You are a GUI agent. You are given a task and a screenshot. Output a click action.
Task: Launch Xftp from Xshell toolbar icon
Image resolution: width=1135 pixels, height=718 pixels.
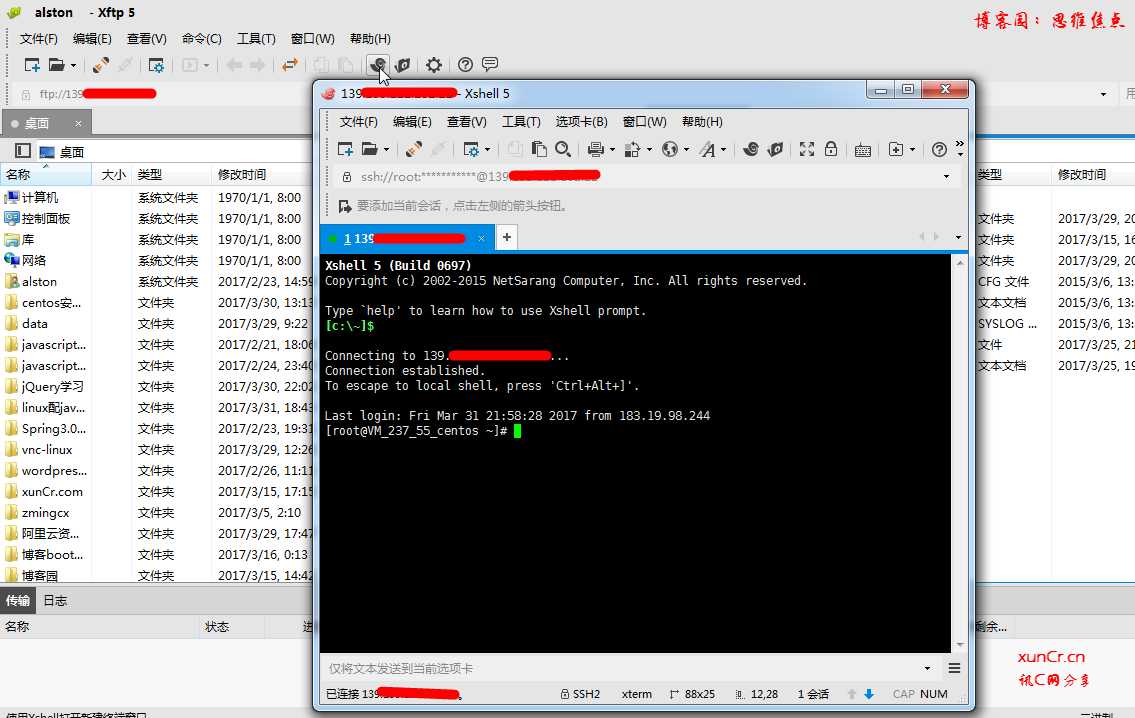click(x=775, y=149)
